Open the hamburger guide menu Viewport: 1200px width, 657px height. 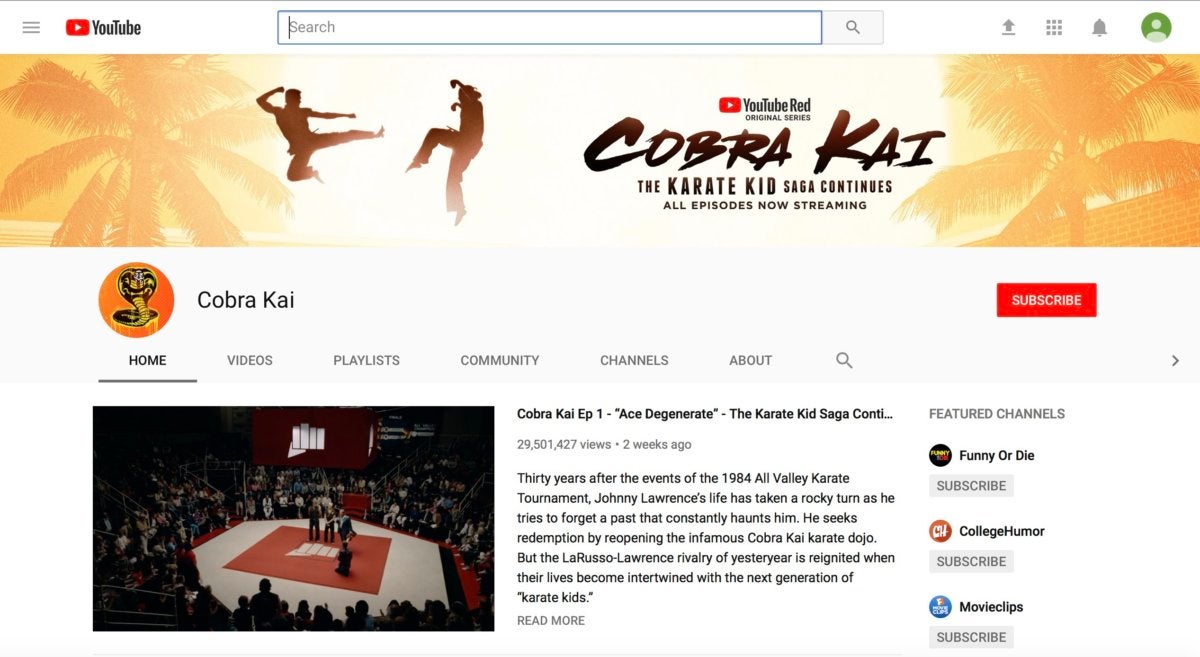31,28
